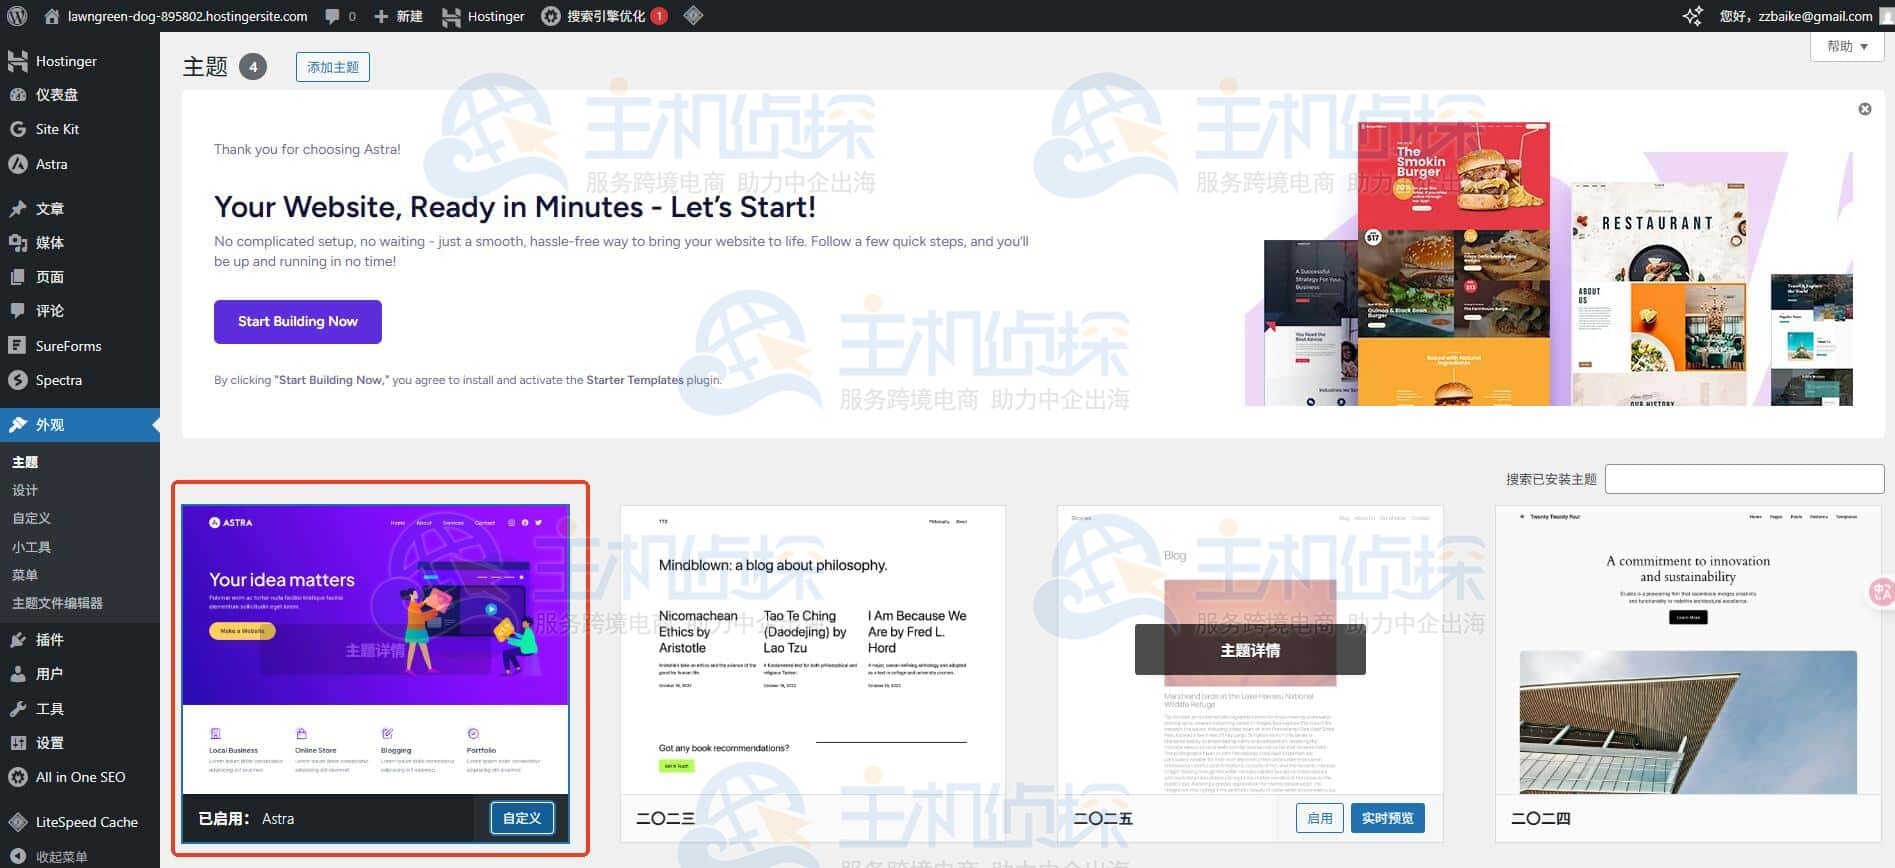Open the comments bubble icon in admin bar

[332, 16]
